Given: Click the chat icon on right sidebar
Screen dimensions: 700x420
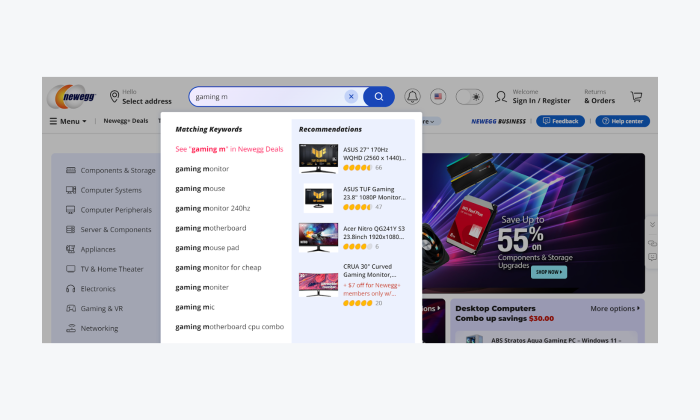Looking at the screenshot, I should (652, 243).
